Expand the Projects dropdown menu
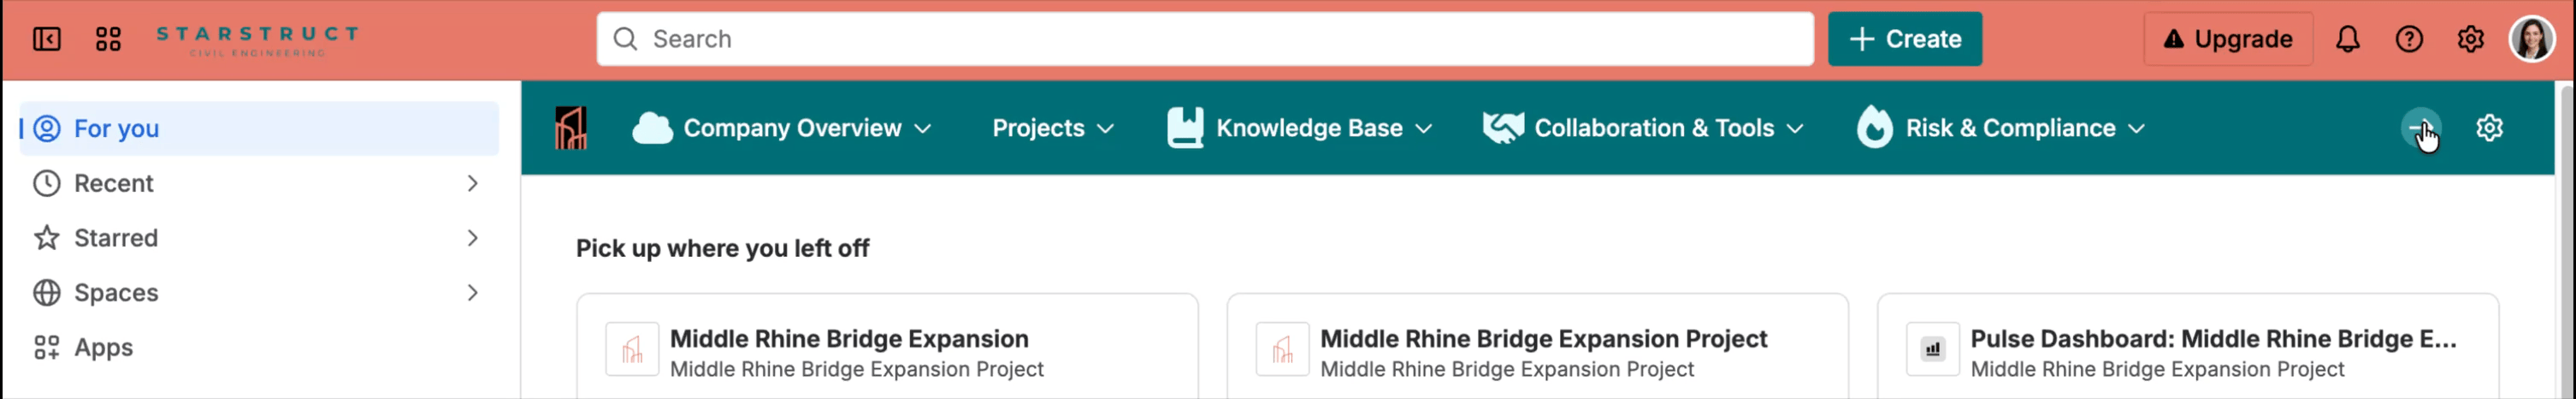The width and height of the screenshot is (2576, 399). (x=1053, y=128)
